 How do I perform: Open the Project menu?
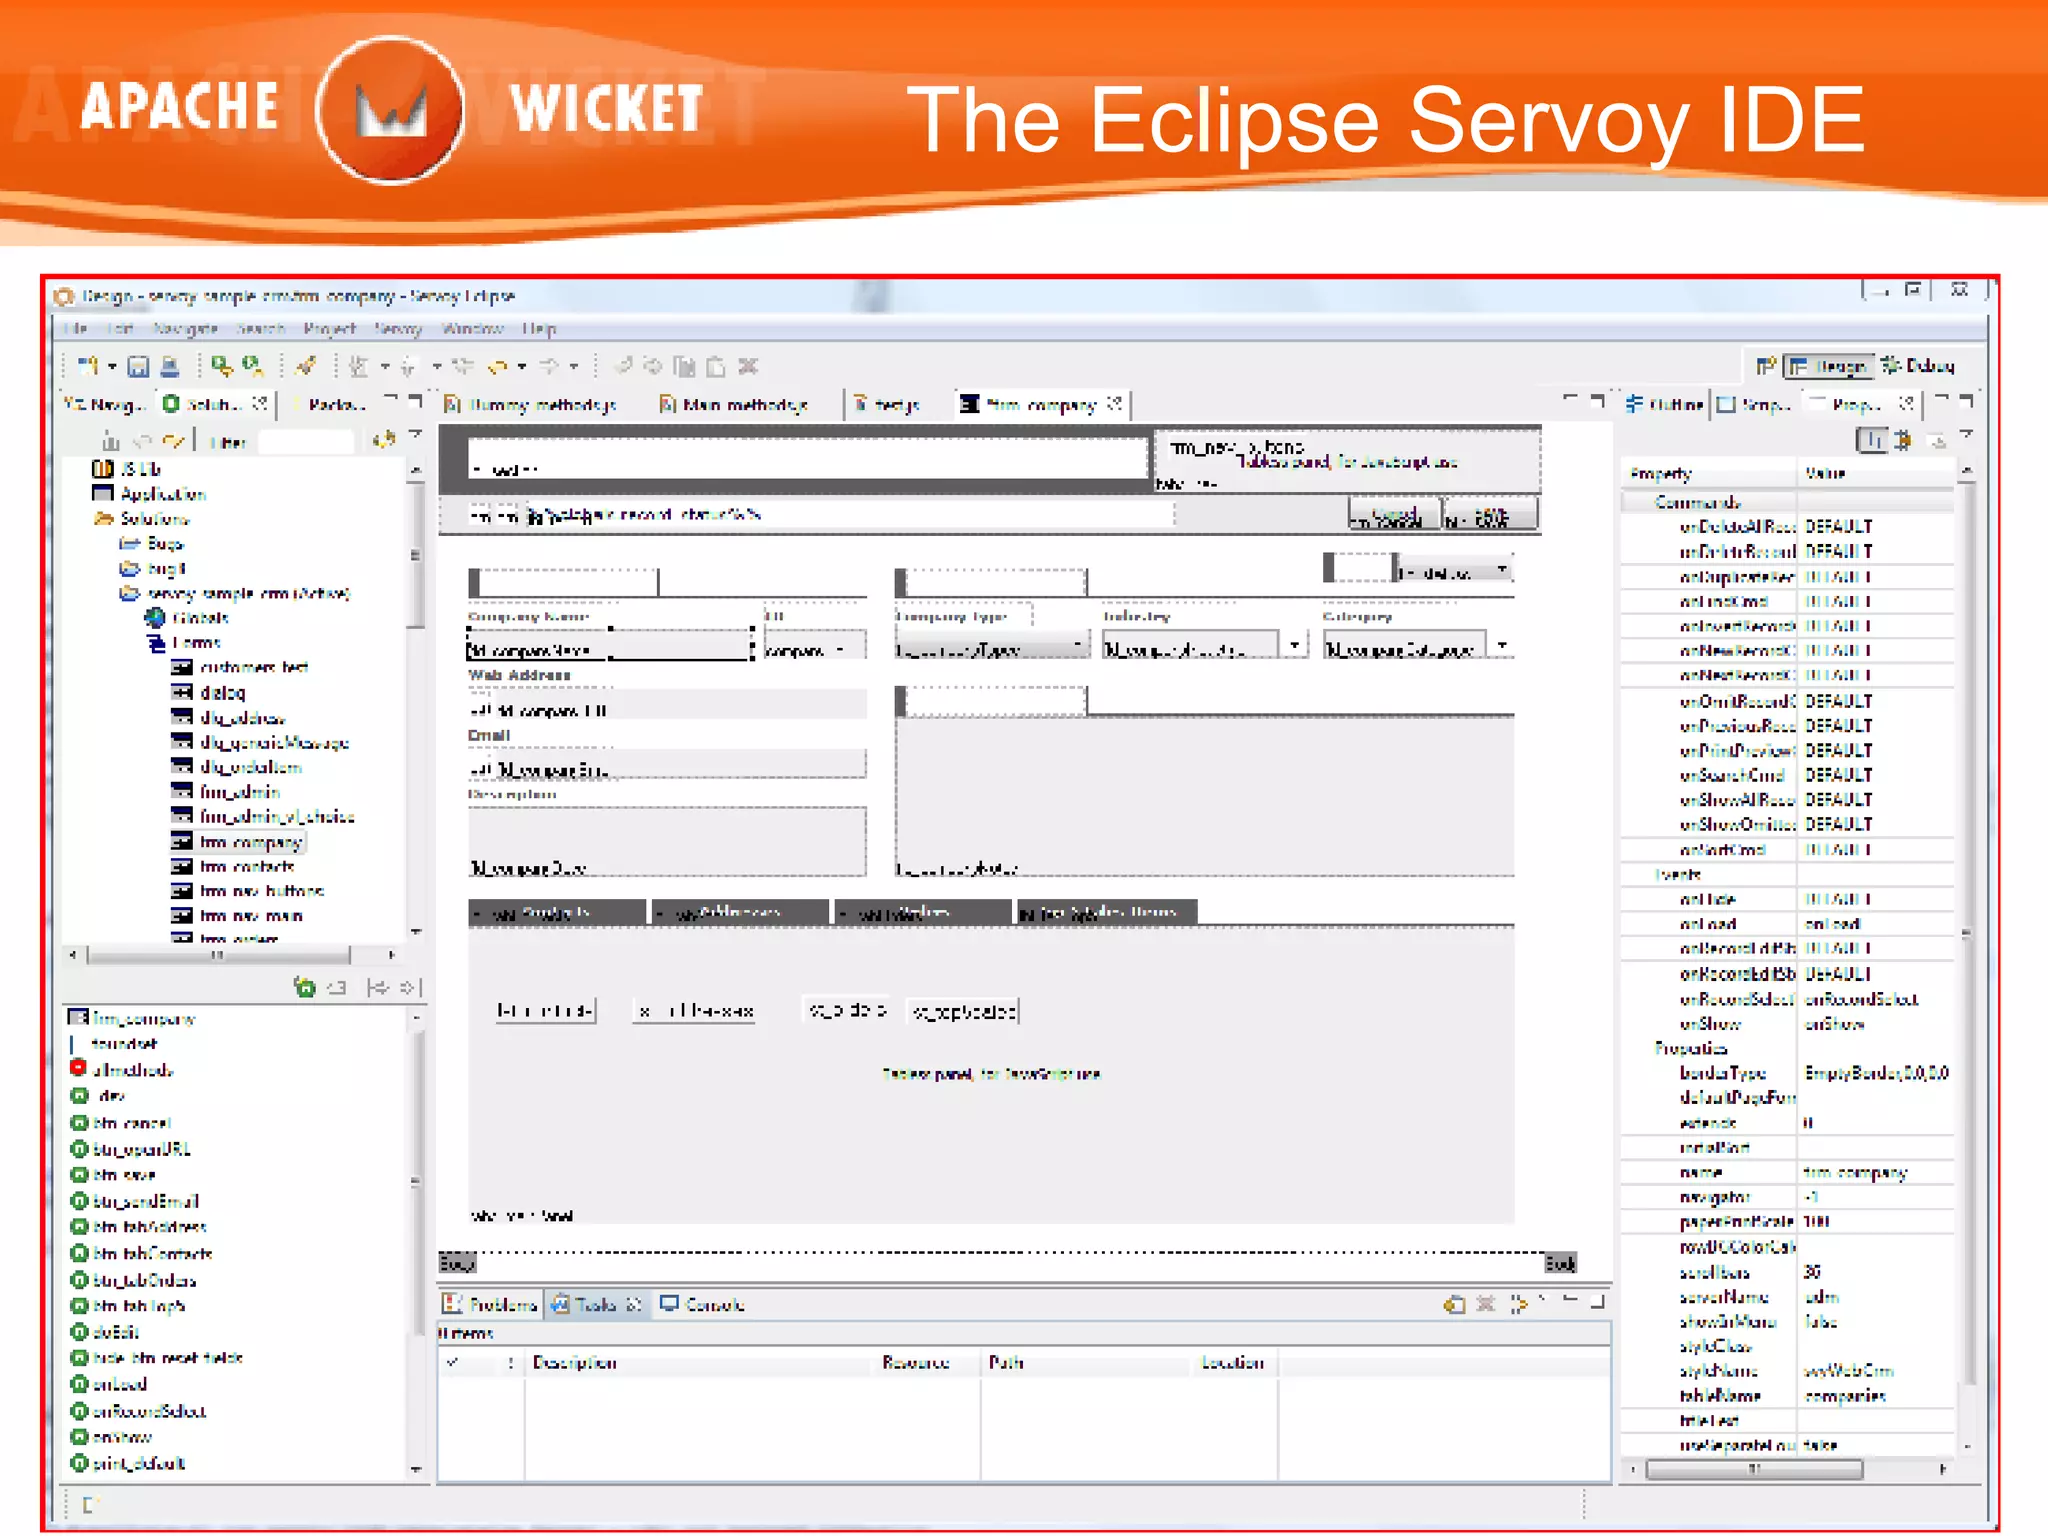tap(329, 328)
